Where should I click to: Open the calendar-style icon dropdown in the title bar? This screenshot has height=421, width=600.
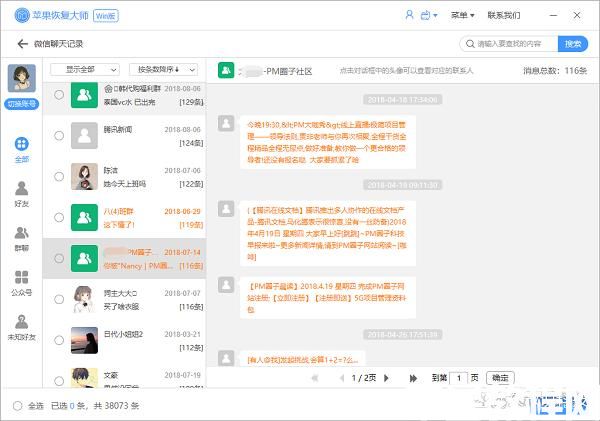429,15
